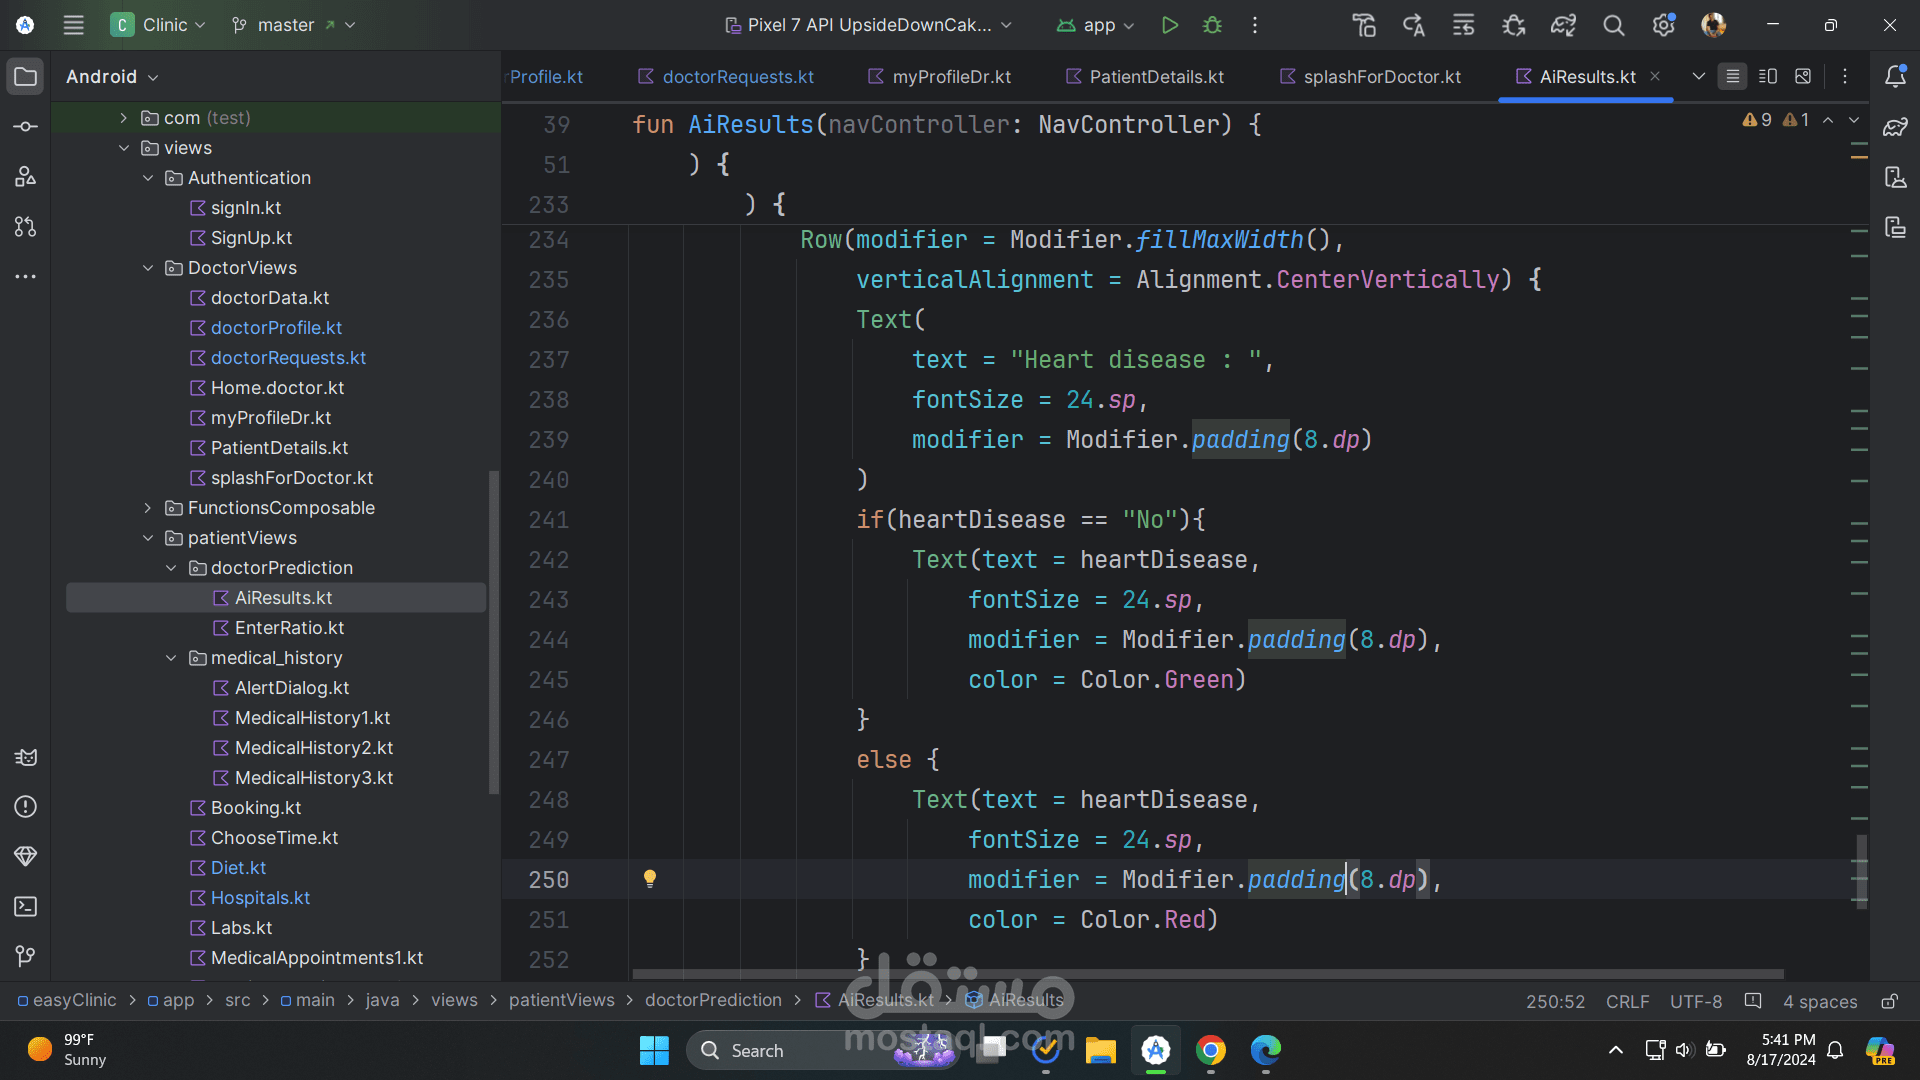
Task: Switch to the doctorRequests.kt editor tab
Action: click(737, 77)
